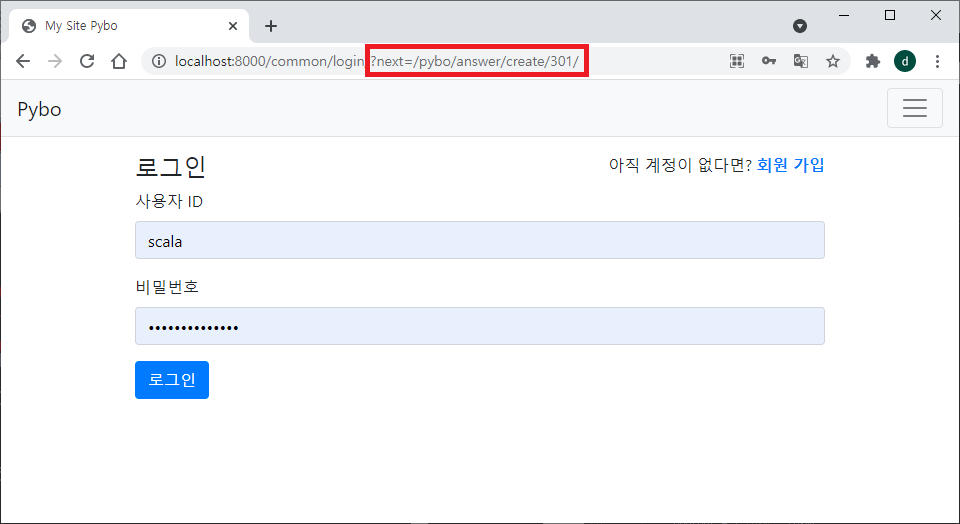Focus the 비밀번호 password field
The image size is (960, 524).
tap(479, 326)
